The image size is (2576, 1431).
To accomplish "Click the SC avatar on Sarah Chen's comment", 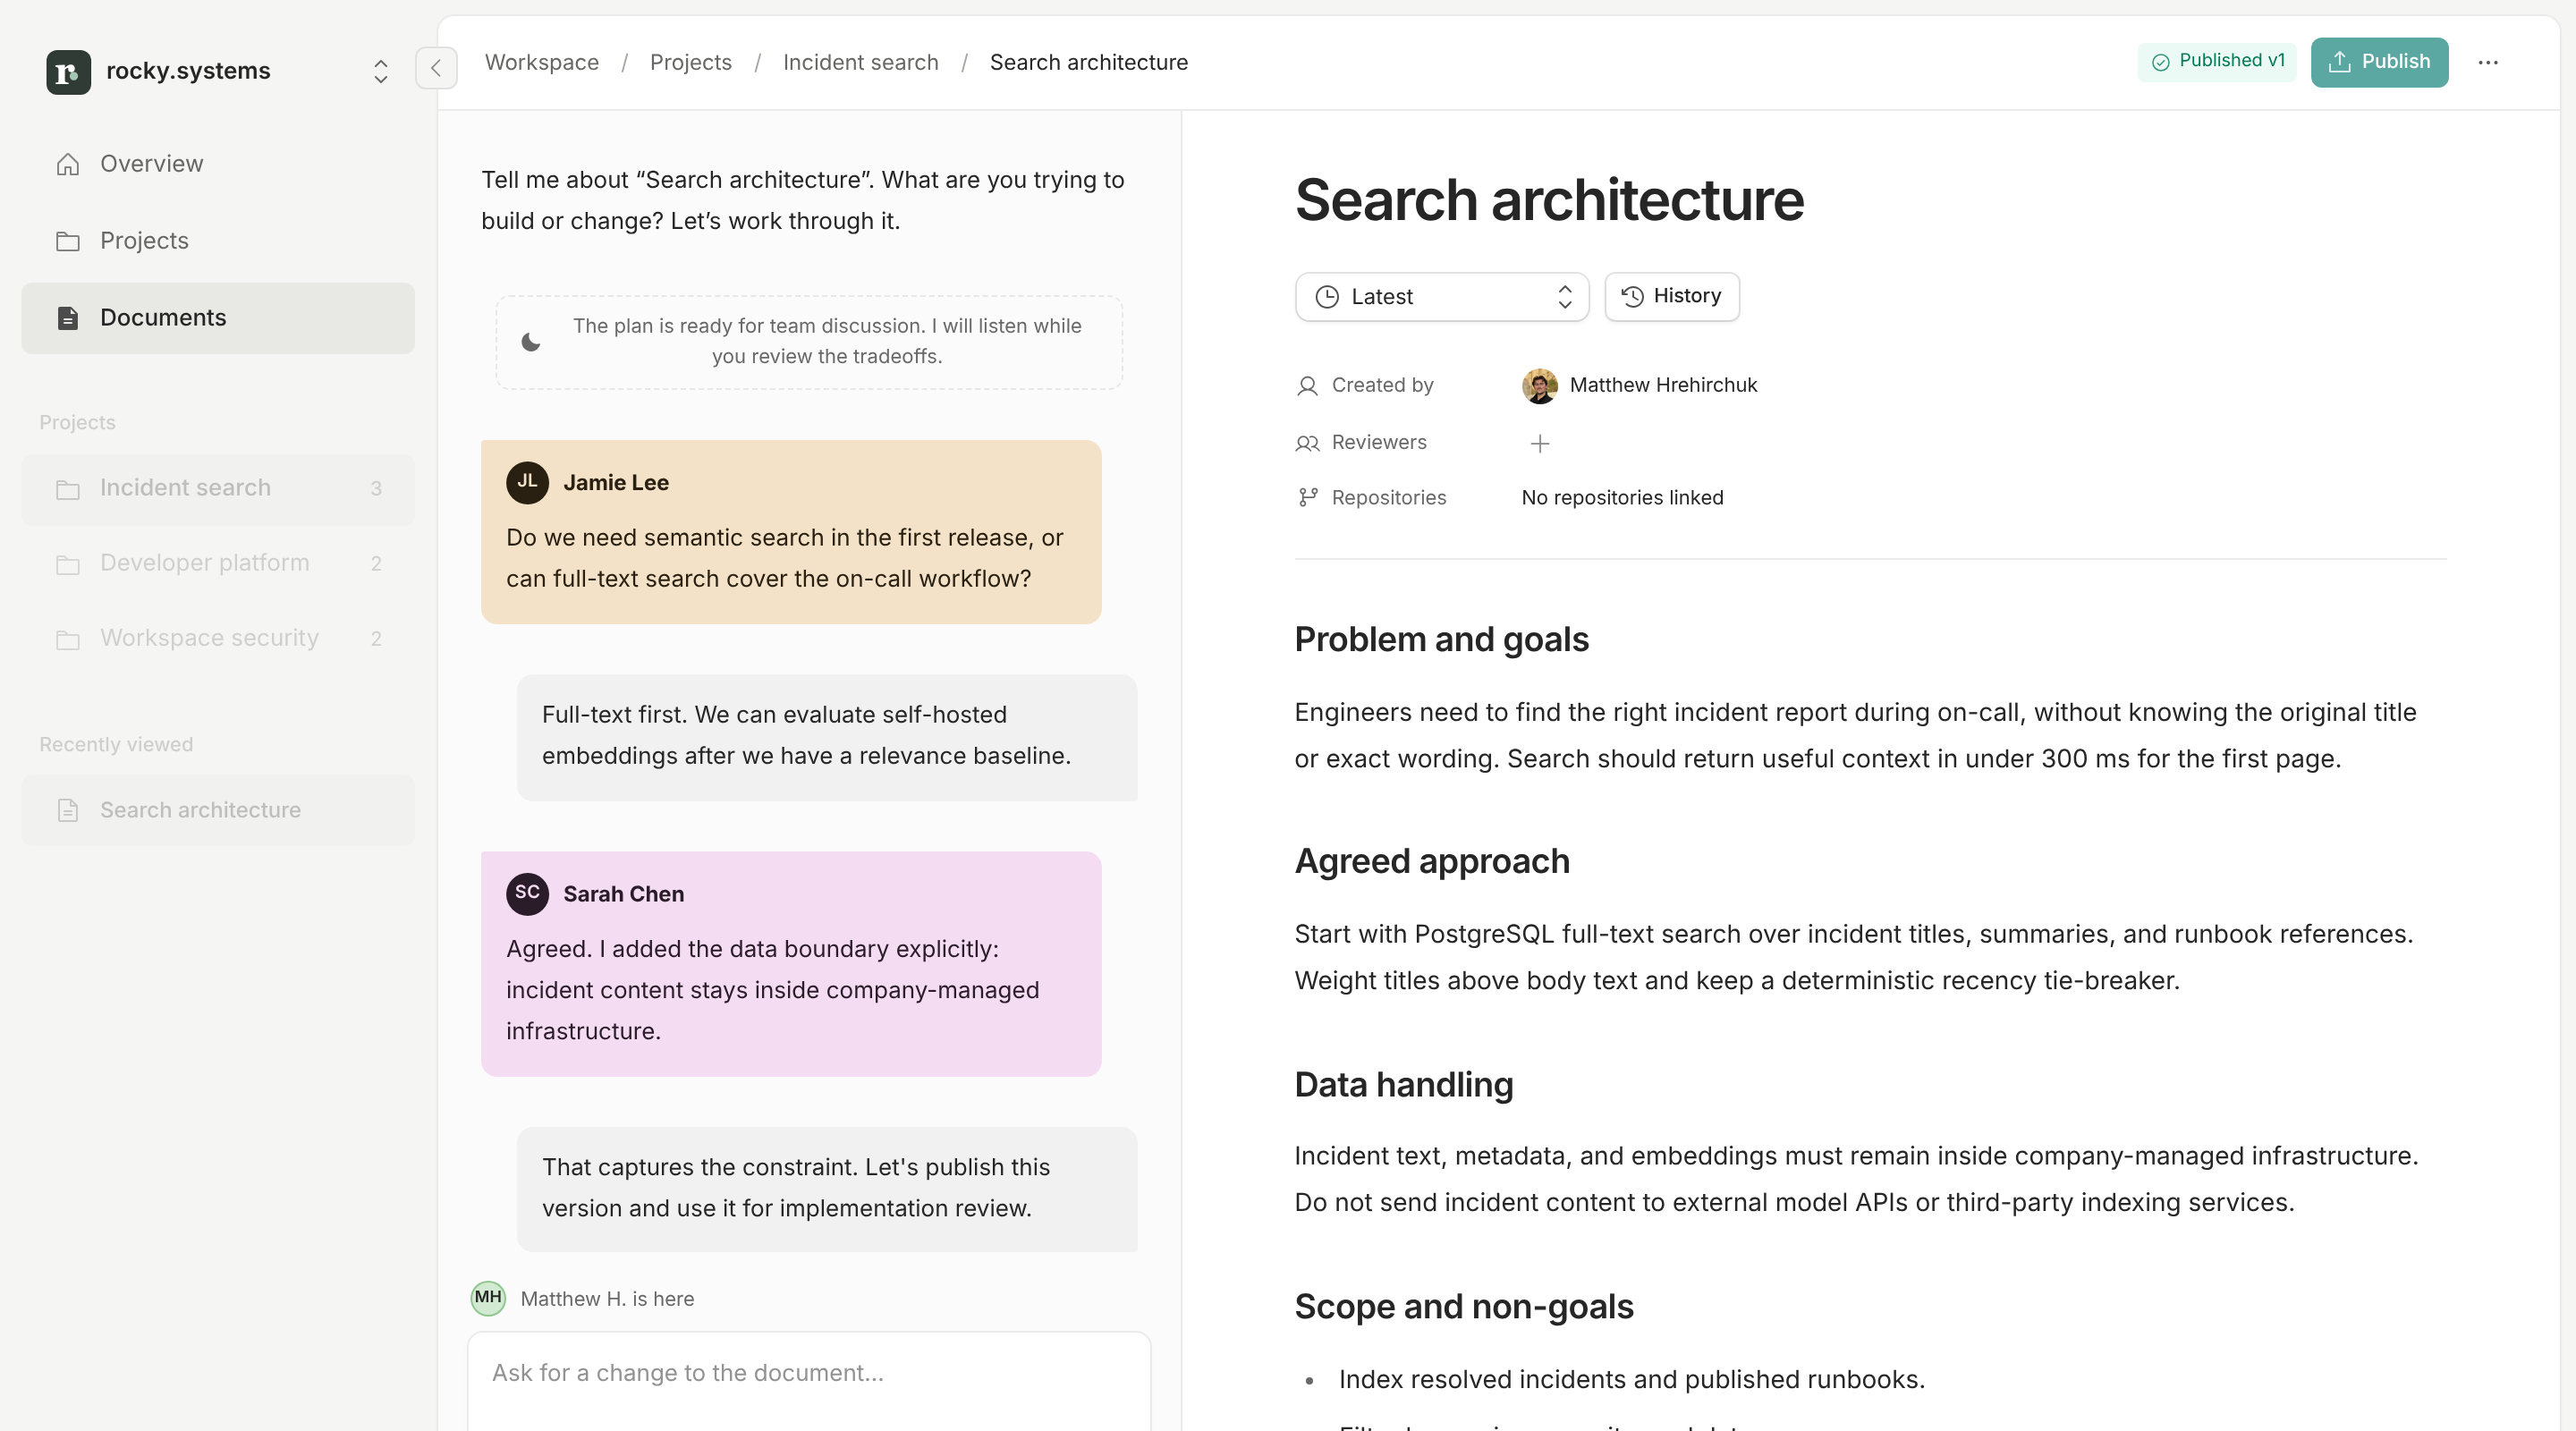I will coord(527,893).
